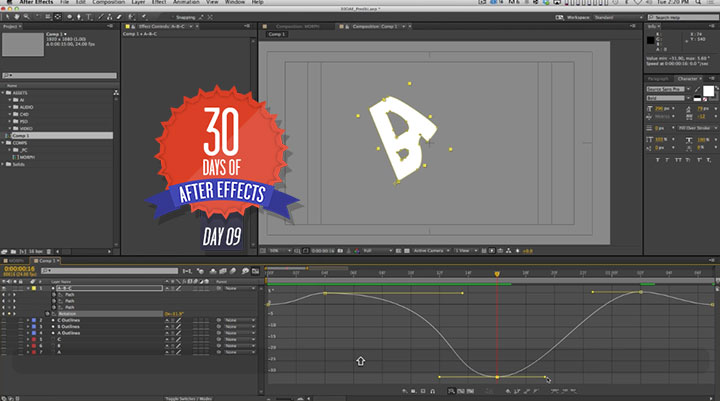Select the Clone Stamp tool

click(109, 17)
